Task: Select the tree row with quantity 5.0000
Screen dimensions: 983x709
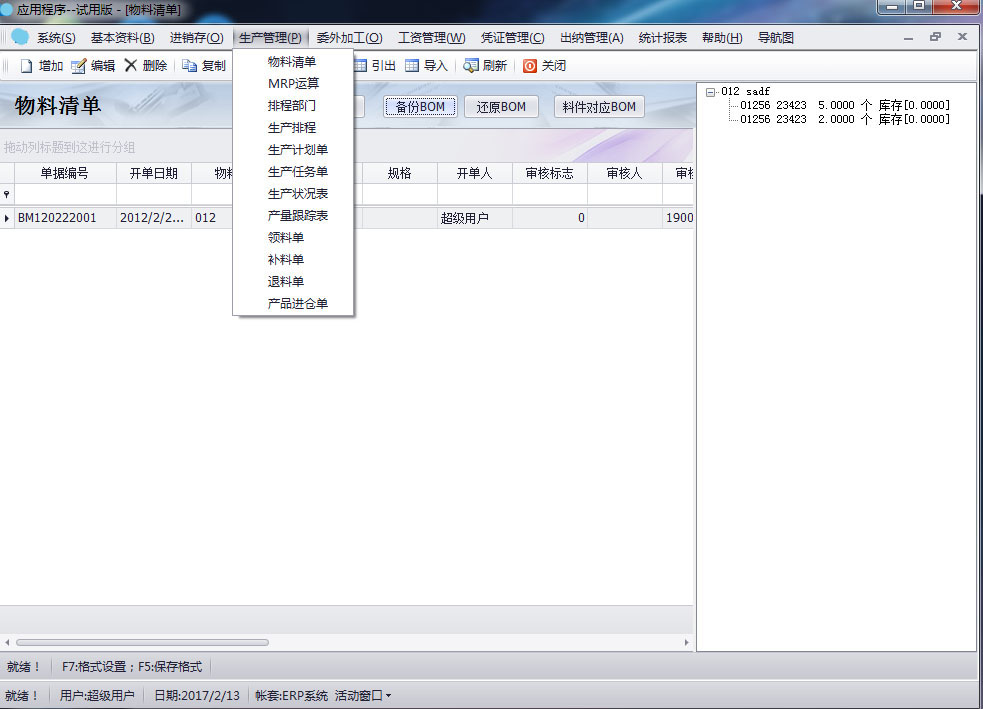Action: click(x=845, y=105)
